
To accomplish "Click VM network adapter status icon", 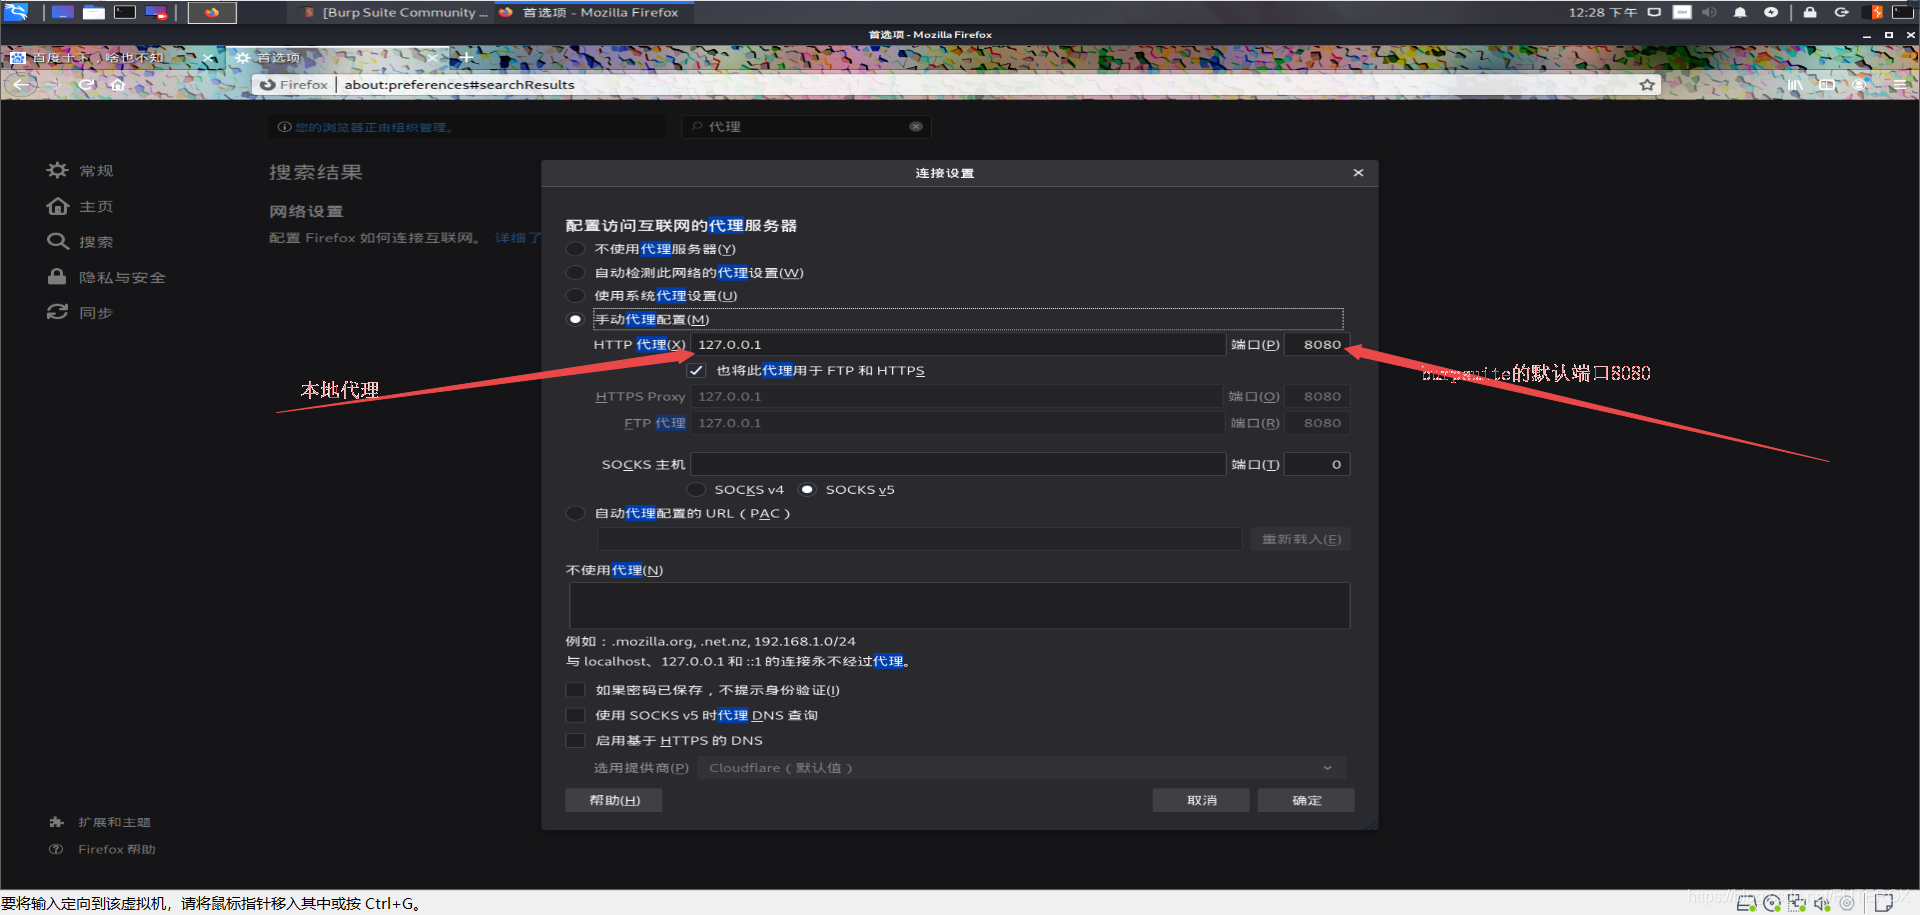I will click(1797, 903).
